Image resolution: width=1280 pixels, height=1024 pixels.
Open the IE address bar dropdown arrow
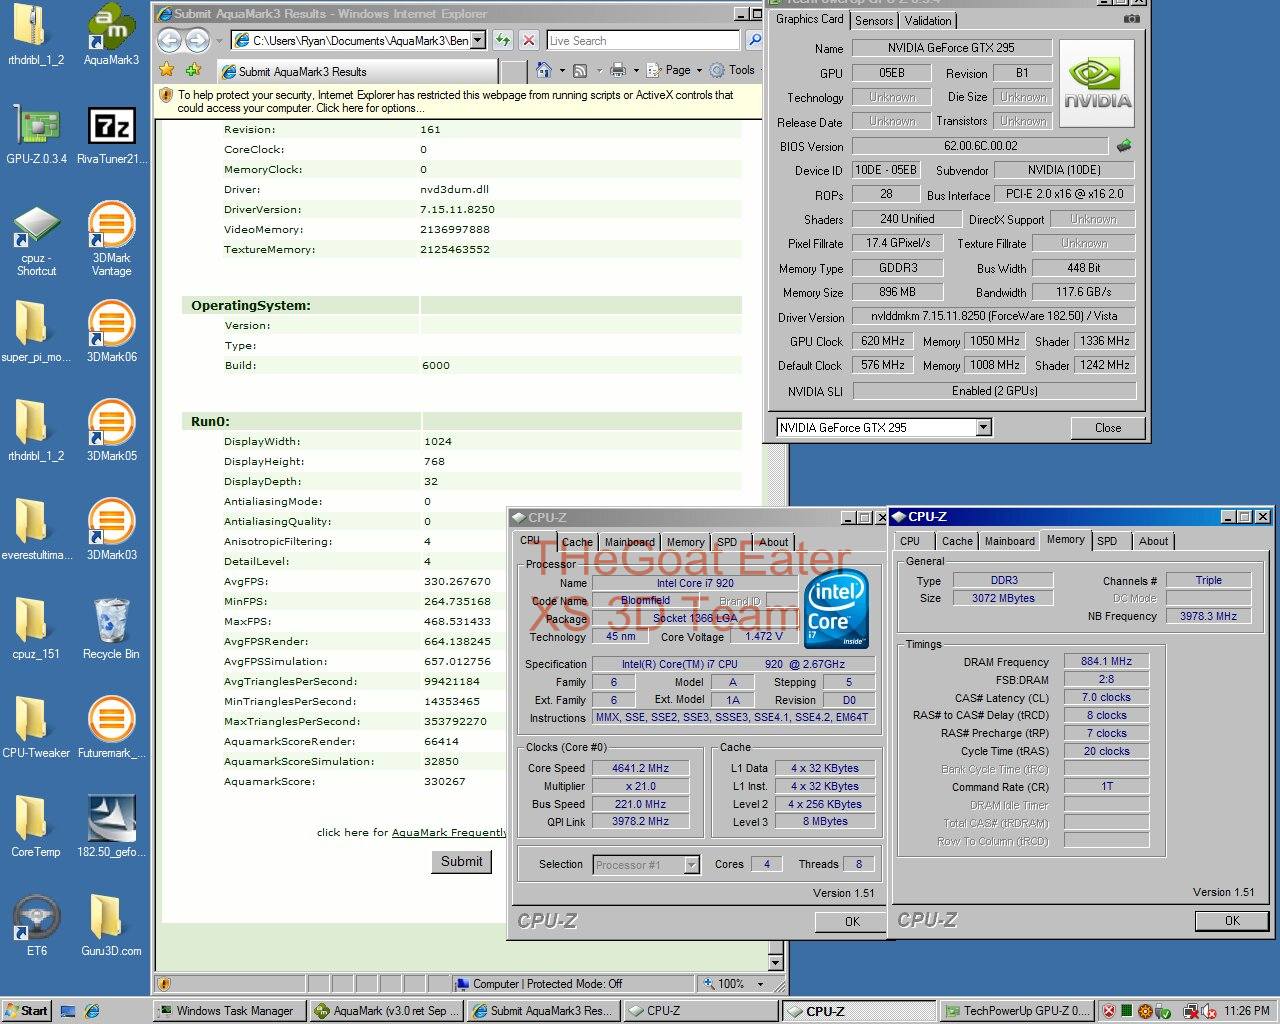point(477,40)
